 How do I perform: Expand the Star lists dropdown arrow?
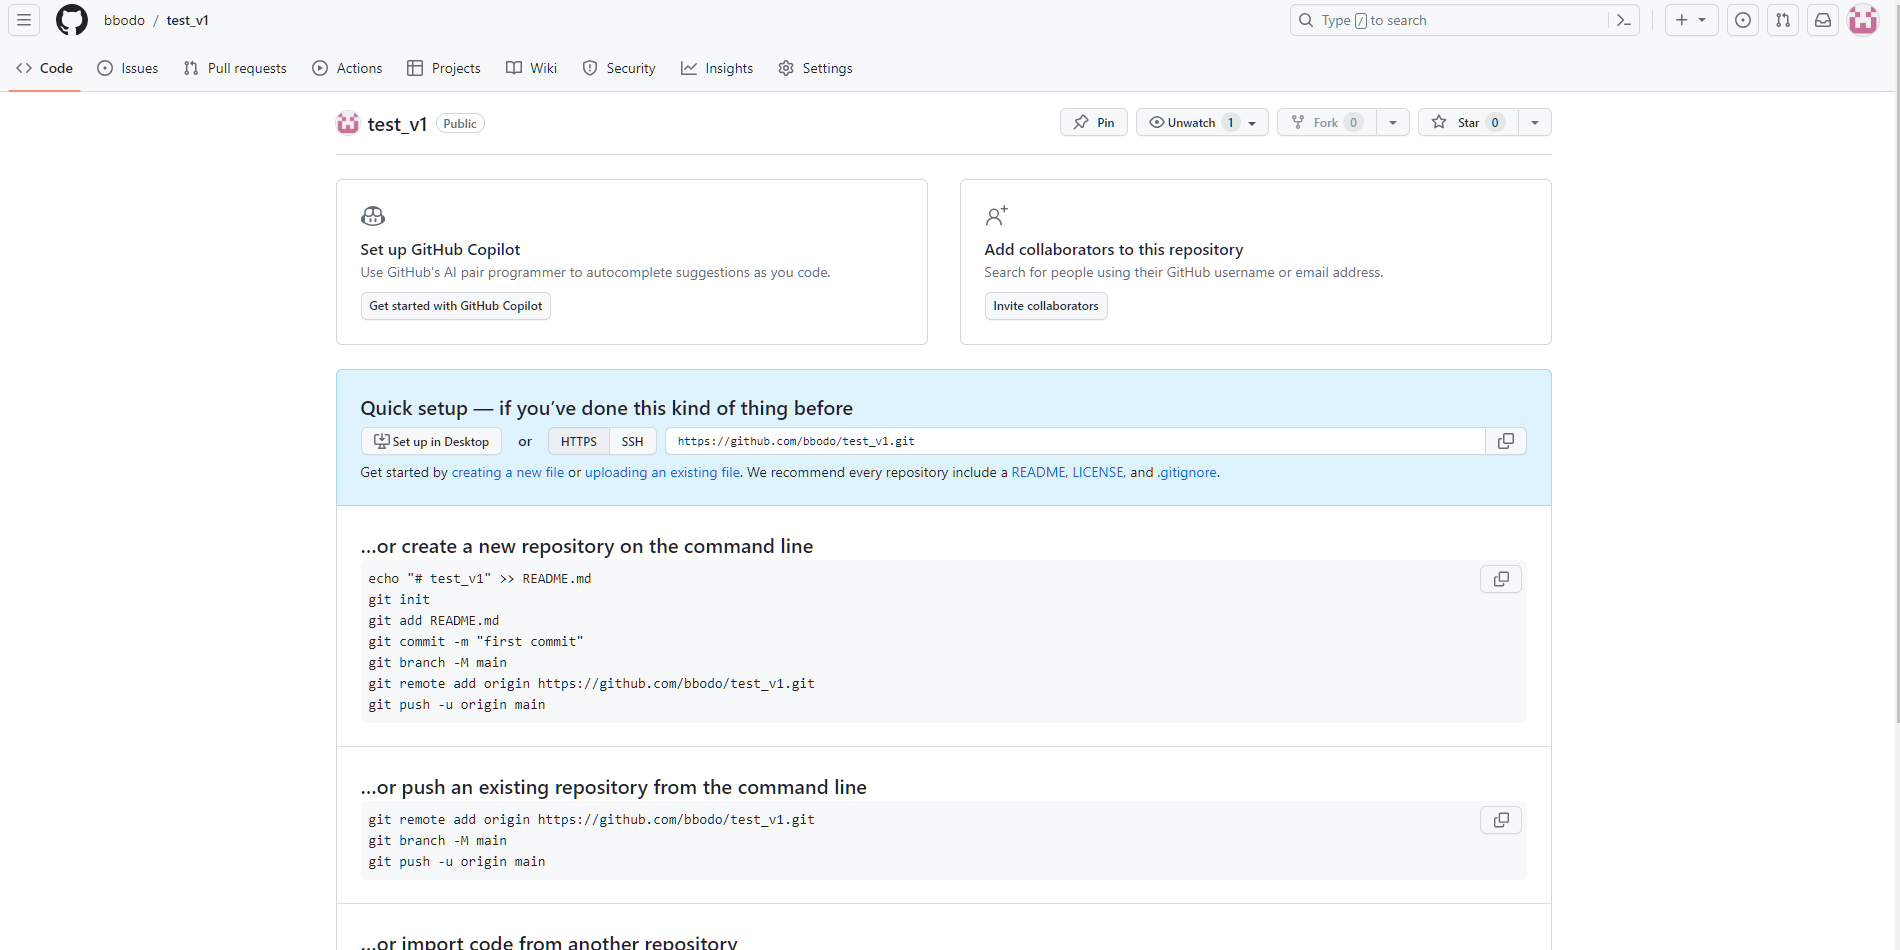[x=1535, y=122]
